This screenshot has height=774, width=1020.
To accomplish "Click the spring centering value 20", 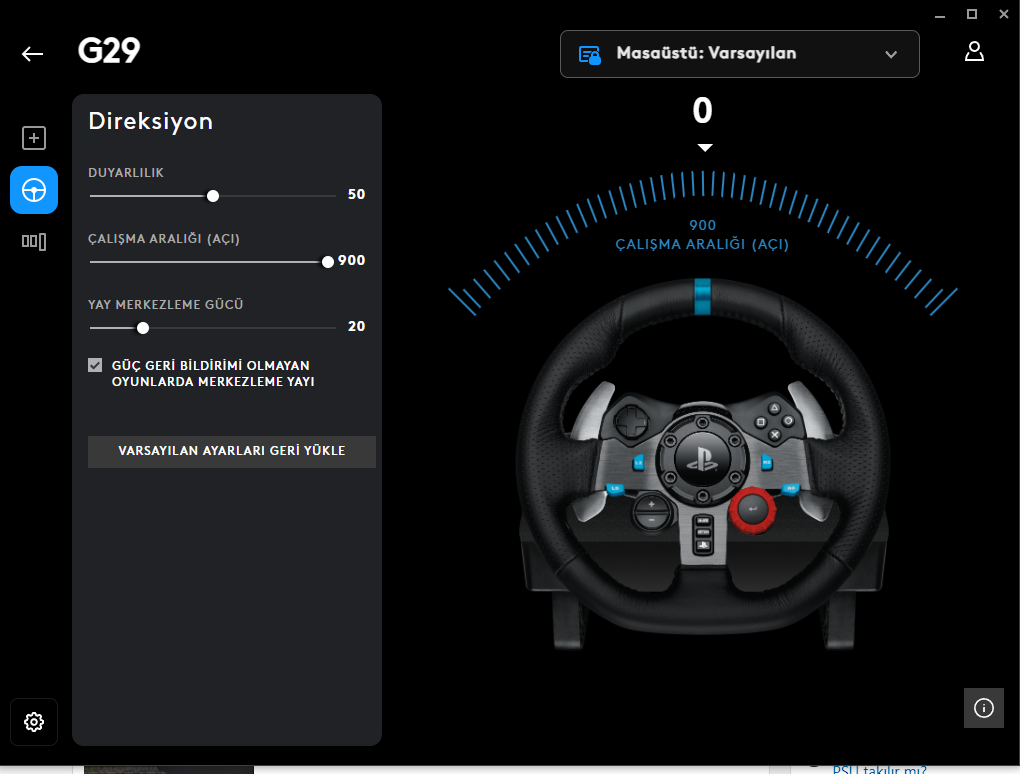I will pos(356,327).
